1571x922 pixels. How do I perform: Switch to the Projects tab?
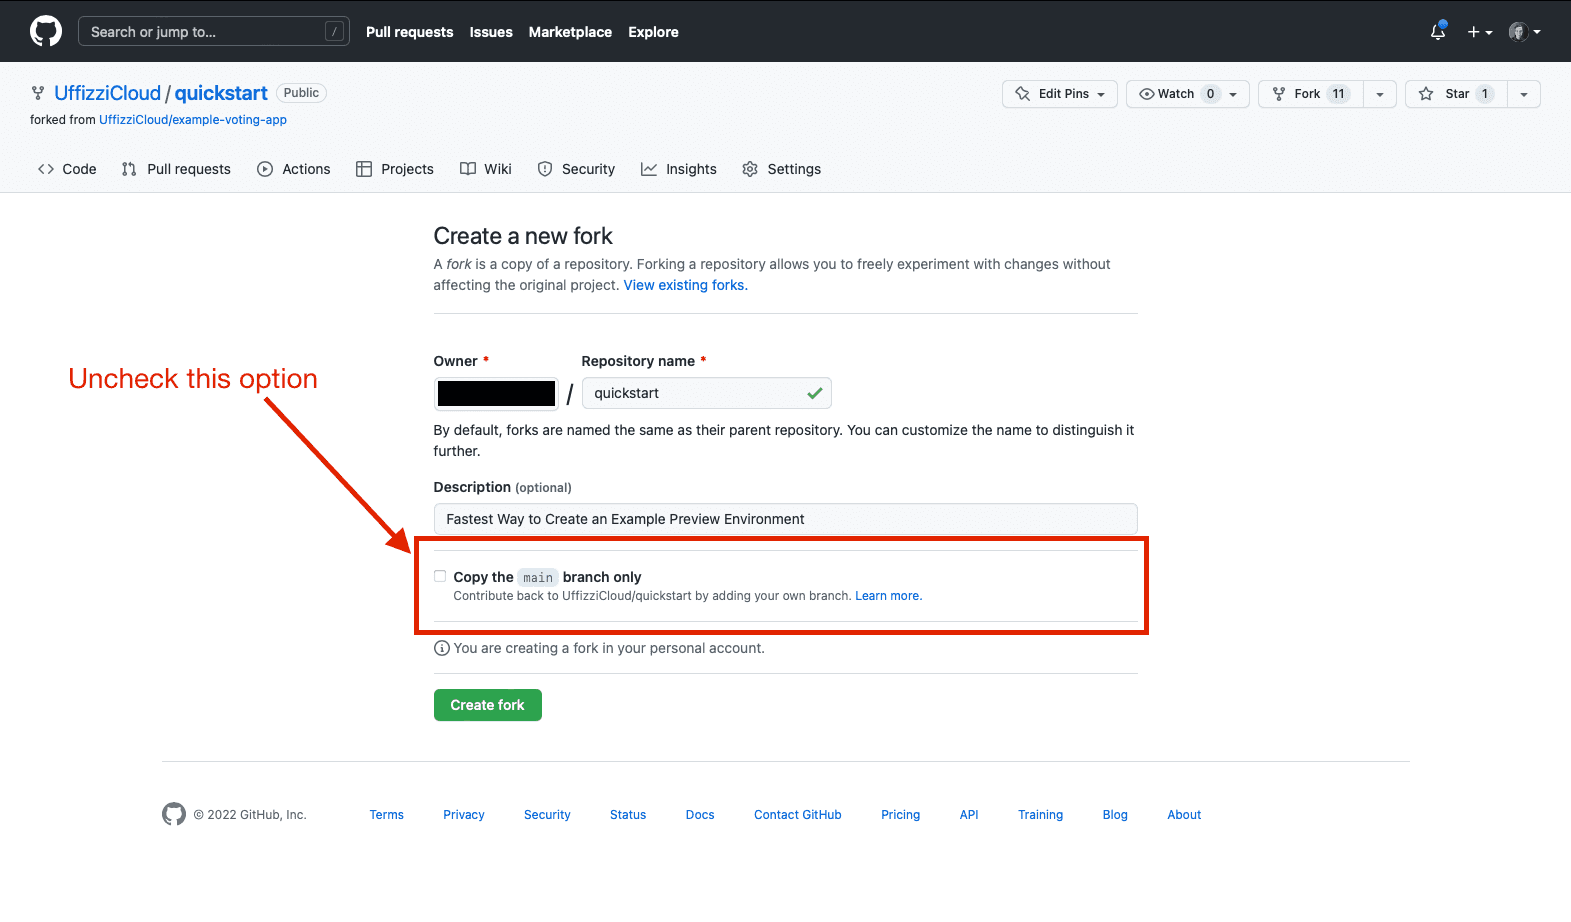(395, 169)
